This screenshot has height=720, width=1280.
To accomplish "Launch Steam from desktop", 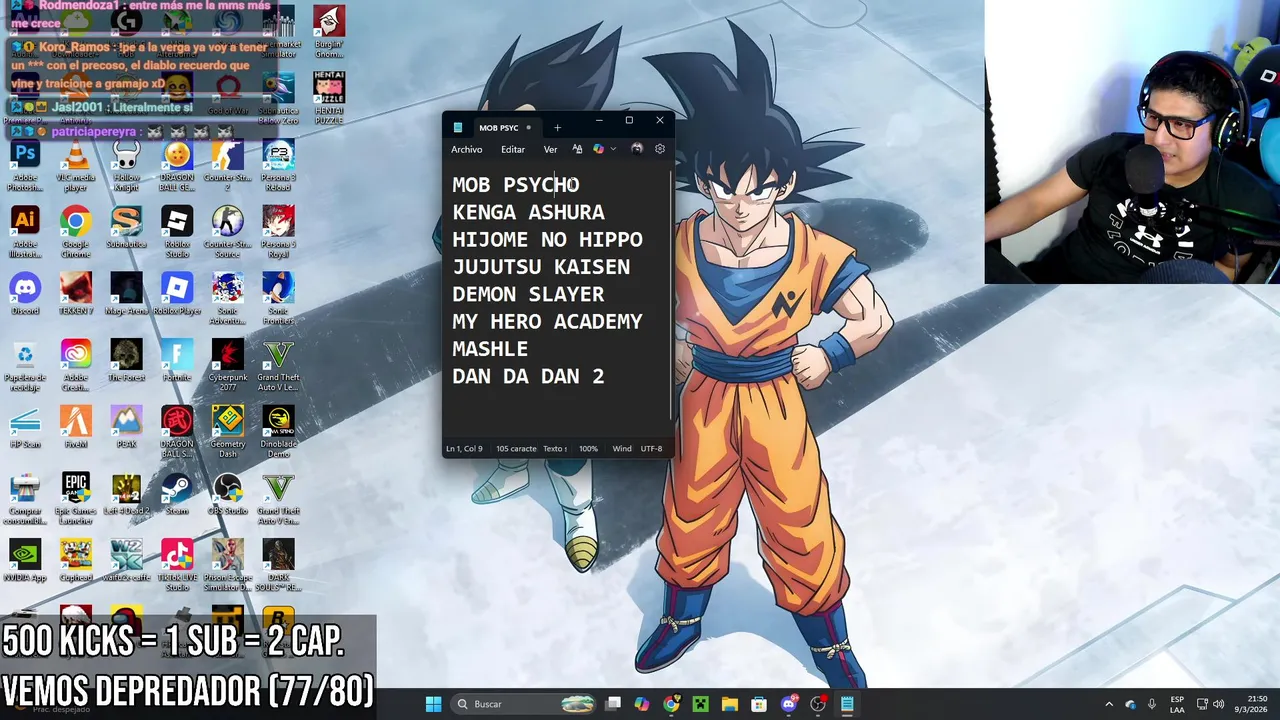I will click(x=177, y=495).
